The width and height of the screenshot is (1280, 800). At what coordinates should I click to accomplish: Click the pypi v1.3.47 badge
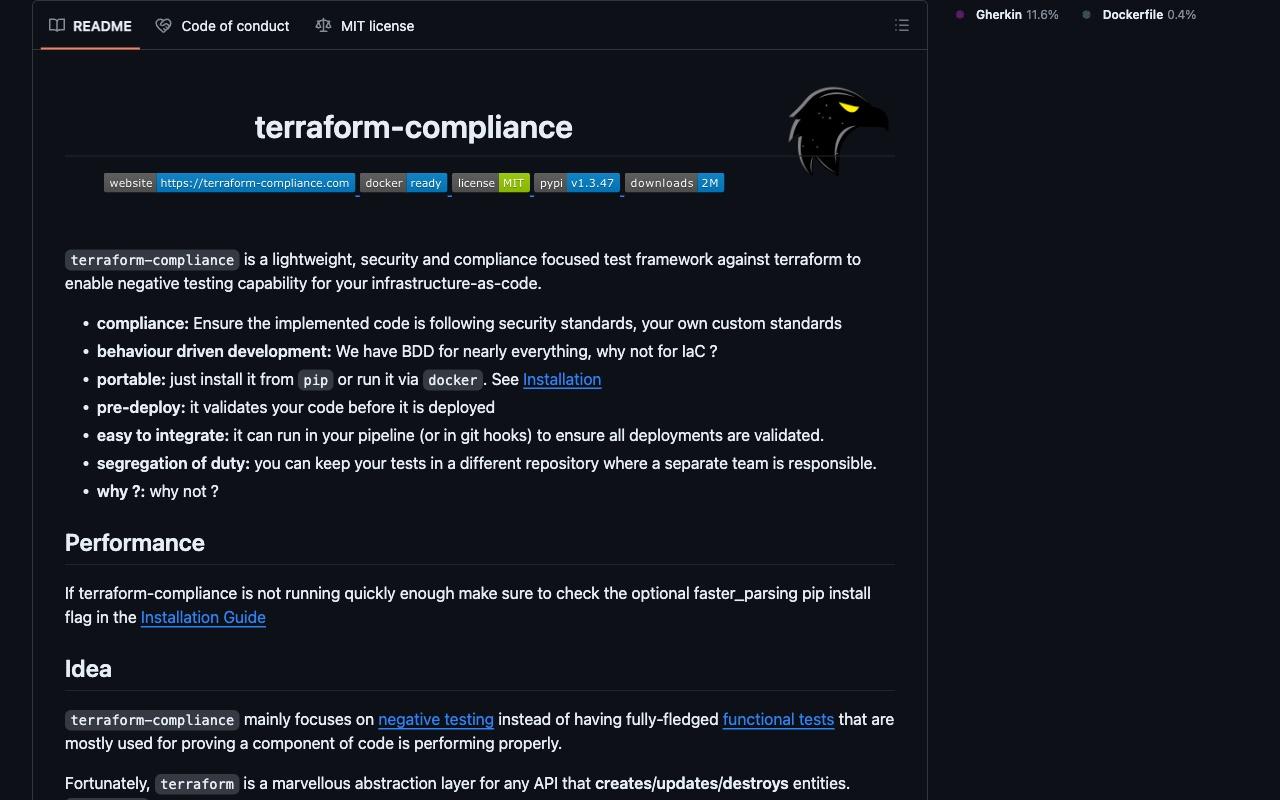tap(577, 183)
